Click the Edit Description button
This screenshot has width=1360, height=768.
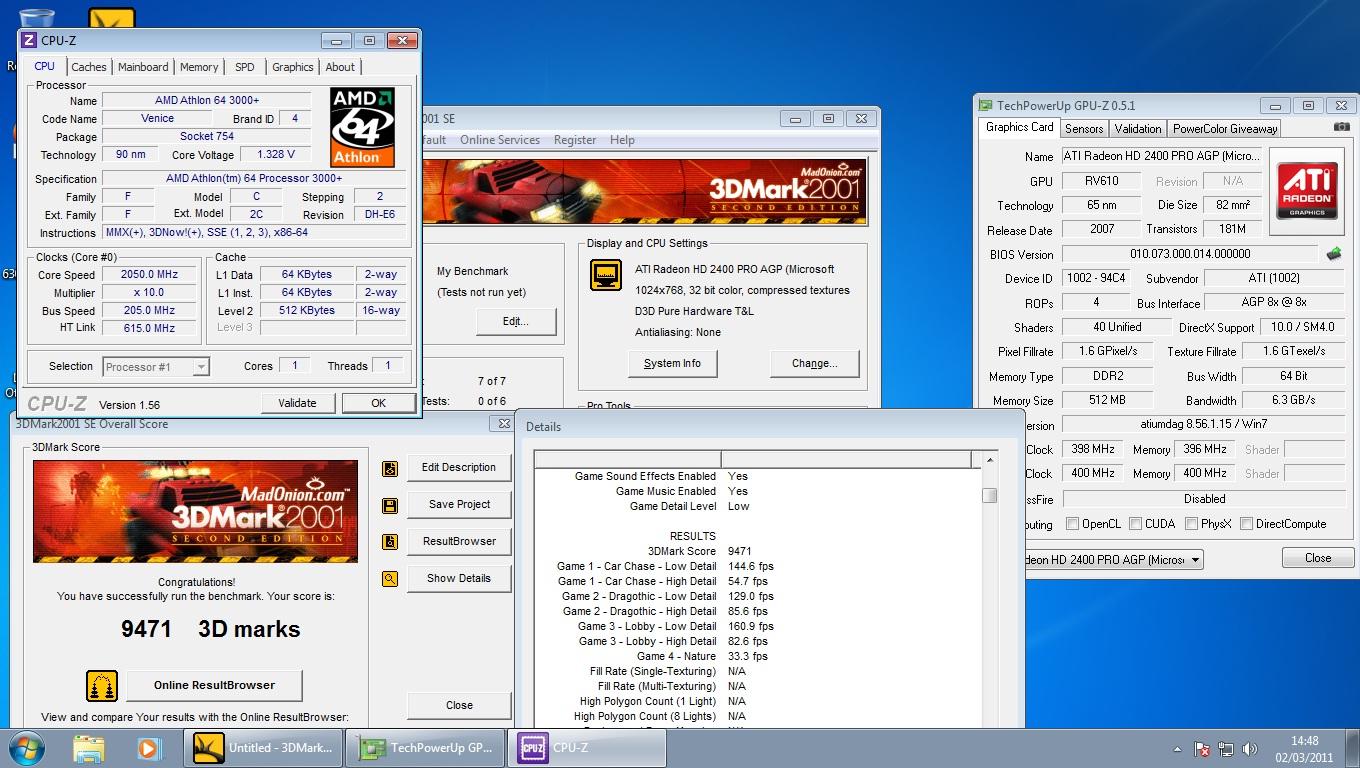click(459, 468)
